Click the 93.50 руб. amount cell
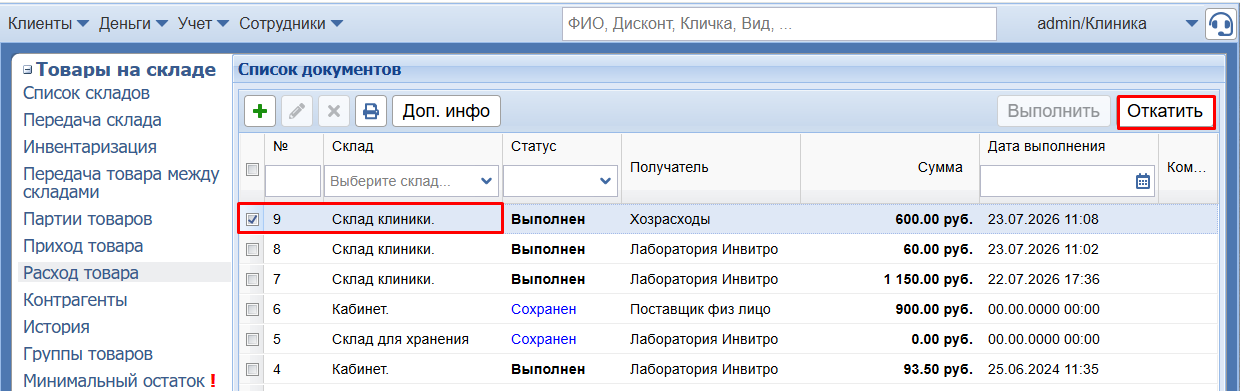Viewport: 1240px width, 391px height. point(938,370)
